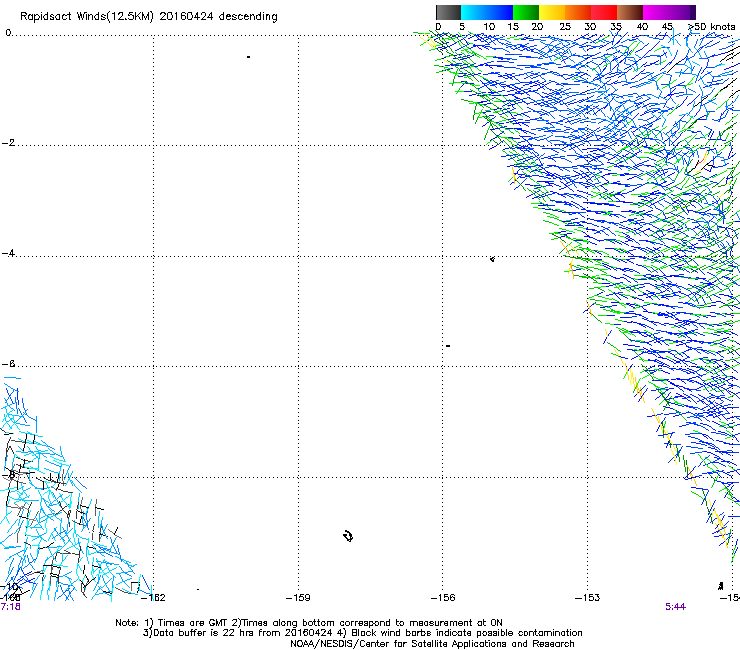Click the red 30-35 knots color swatch

pos(604,12)
